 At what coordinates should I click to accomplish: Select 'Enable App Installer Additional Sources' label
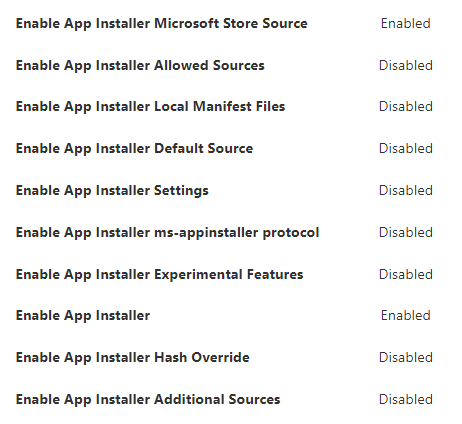(148, 400)
